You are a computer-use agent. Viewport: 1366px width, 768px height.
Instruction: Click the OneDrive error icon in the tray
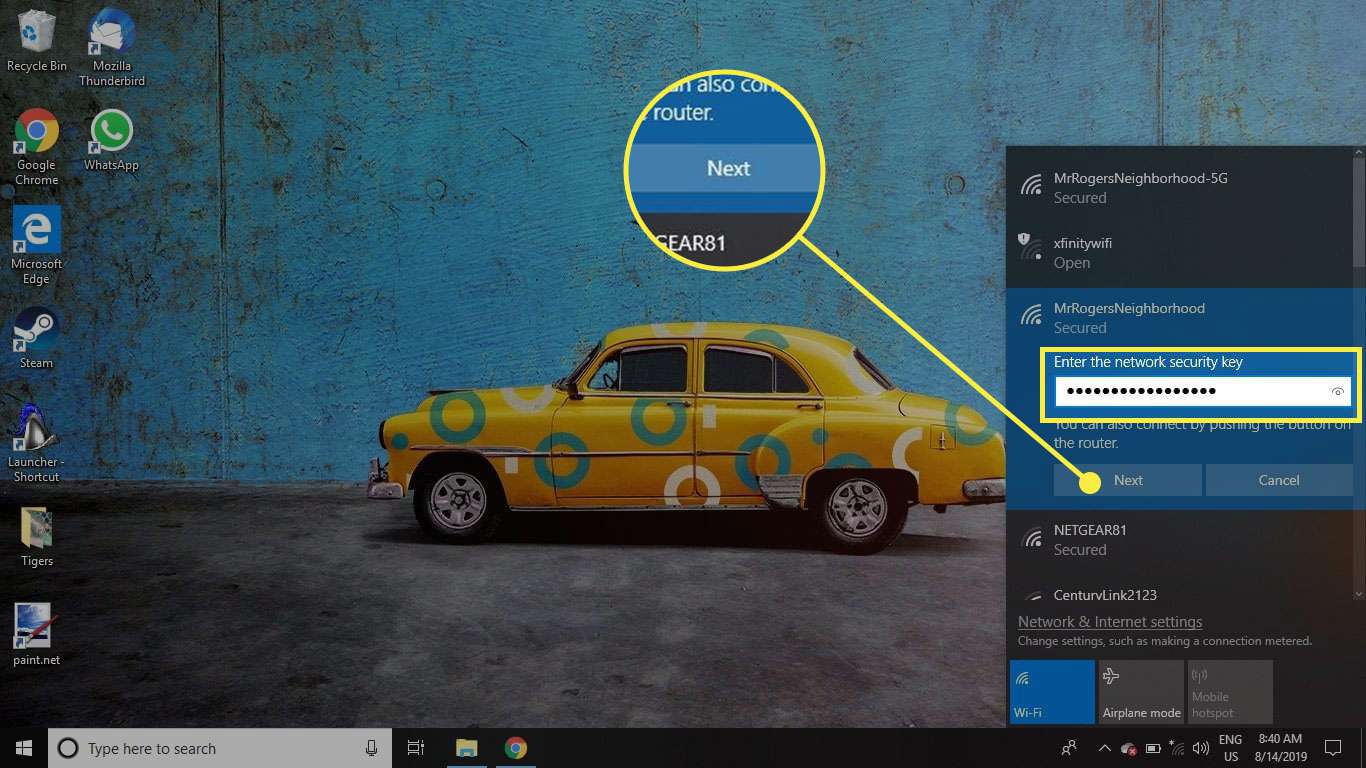point(1128,748)
